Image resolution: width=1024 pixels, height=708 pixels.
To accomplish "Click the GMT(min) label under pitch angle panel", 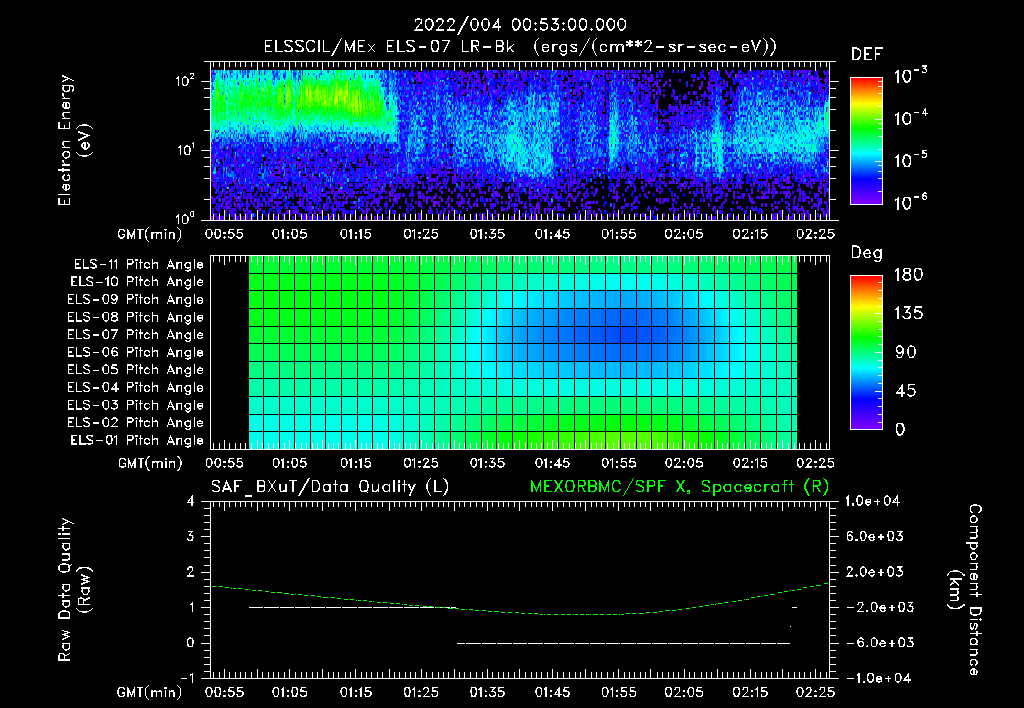I will point(150,464).
